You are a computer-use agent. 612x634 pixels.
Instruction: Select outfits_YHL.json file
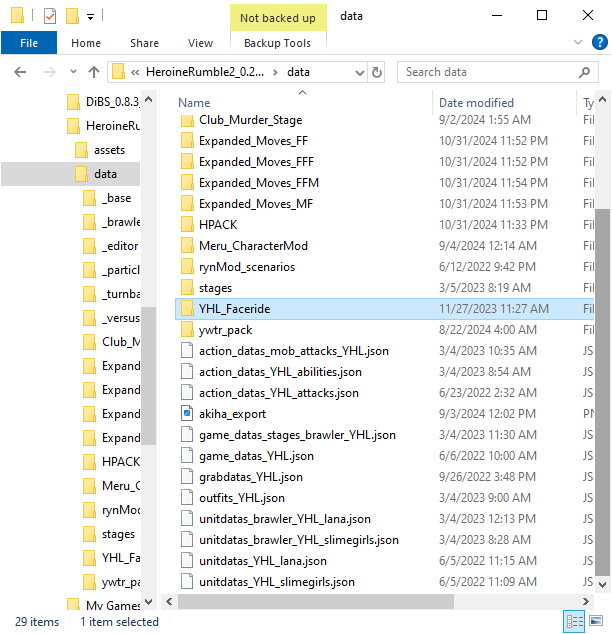pyautogui.click(x=242, y=498)
